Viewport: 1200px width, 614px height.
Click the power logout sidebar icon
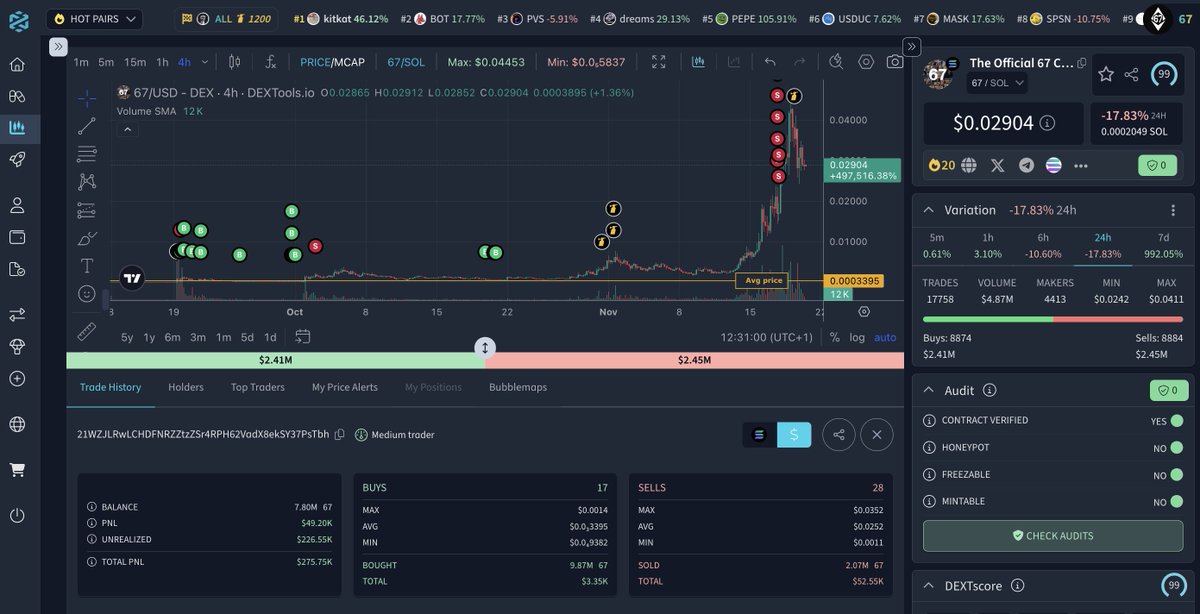(x=17, y=515)
